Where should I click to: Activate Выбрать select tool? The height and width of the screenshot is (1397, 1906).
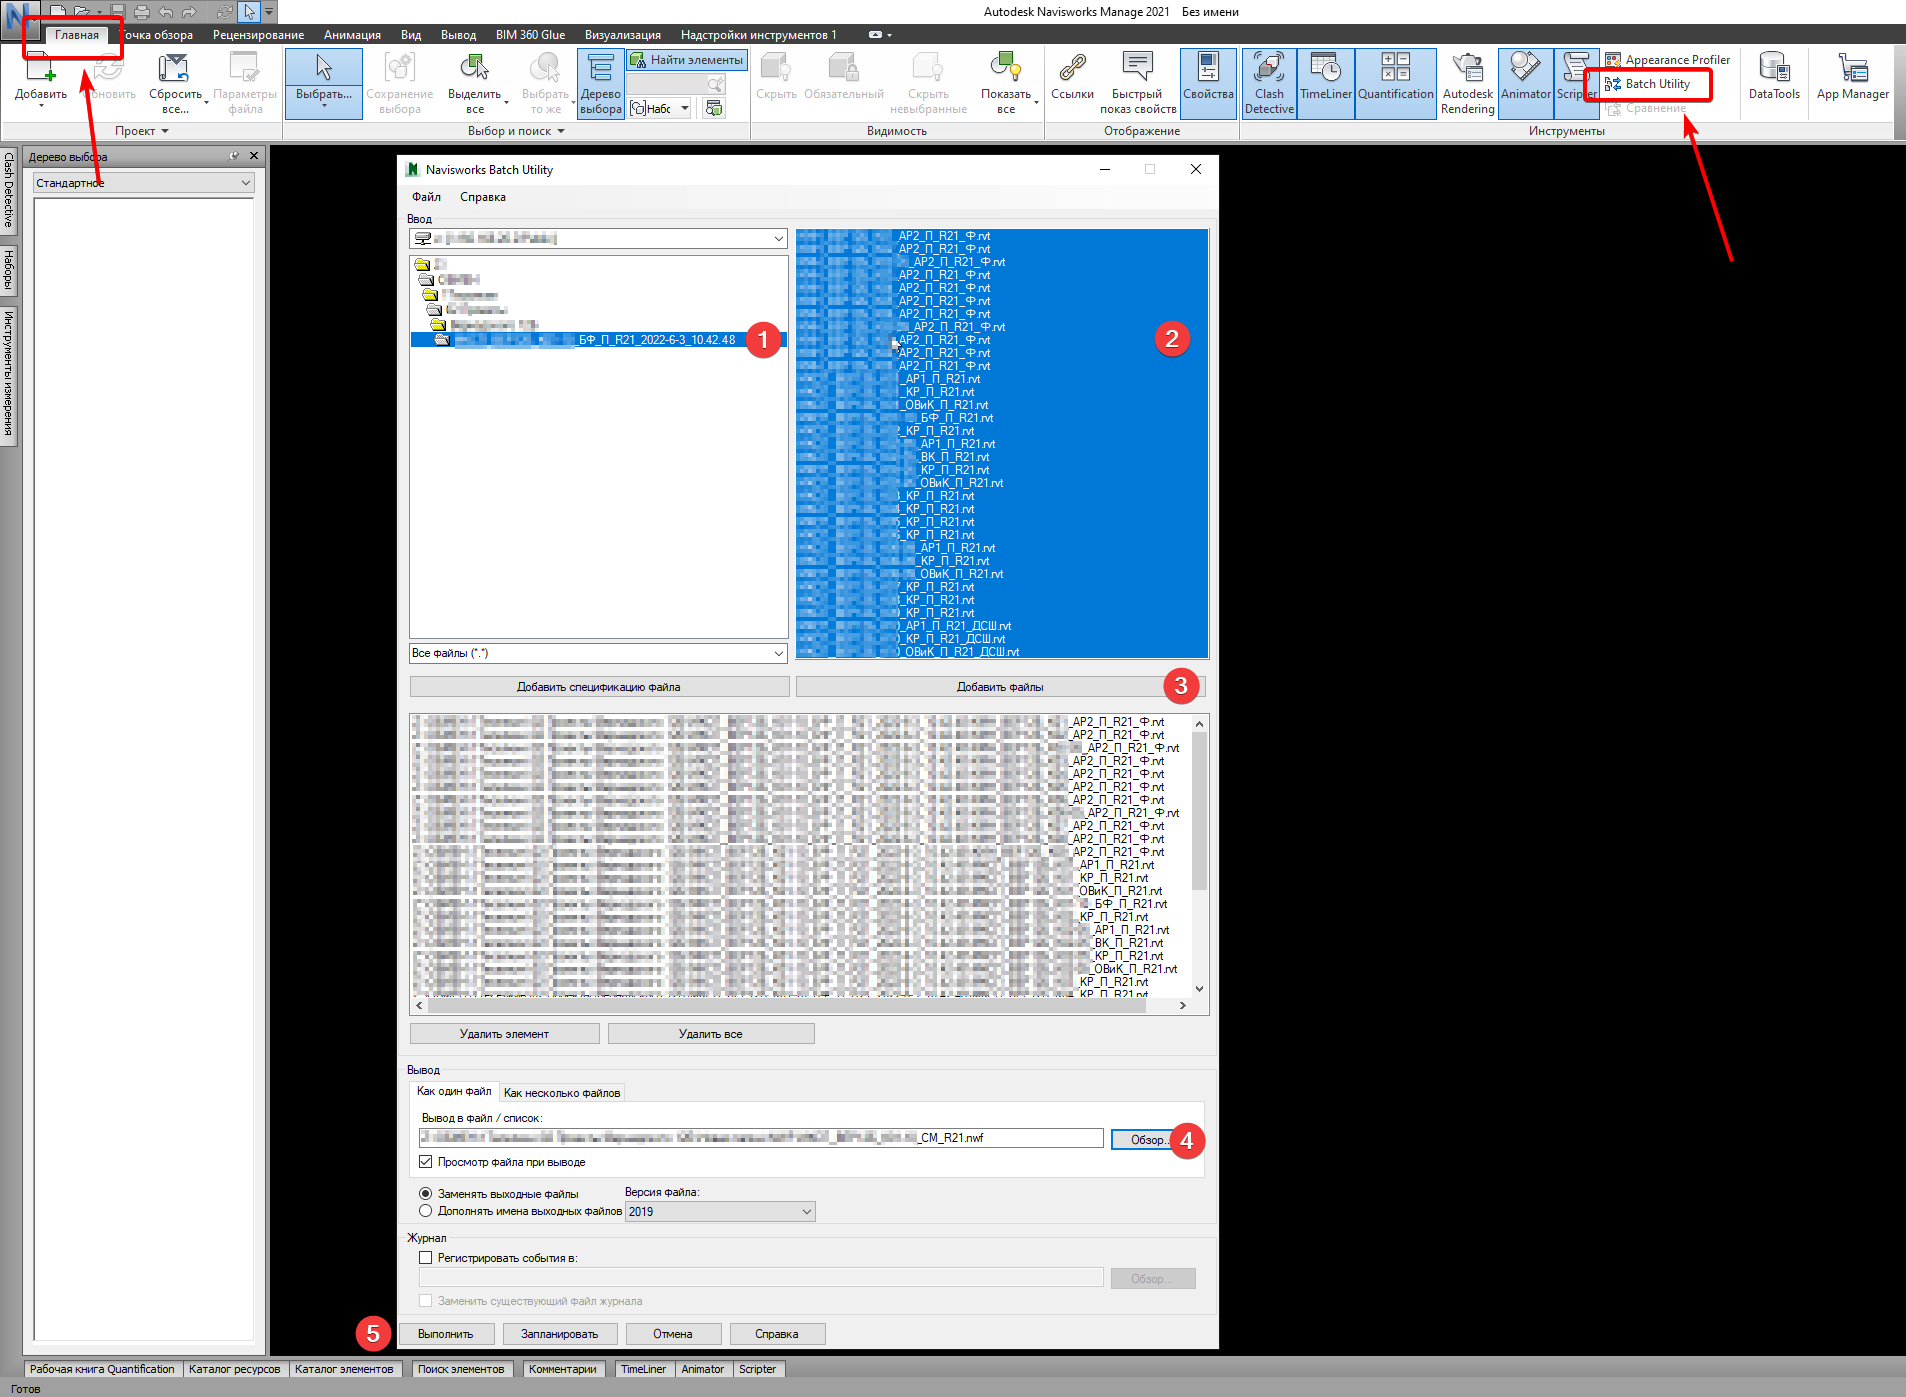(x=323, y=84)
